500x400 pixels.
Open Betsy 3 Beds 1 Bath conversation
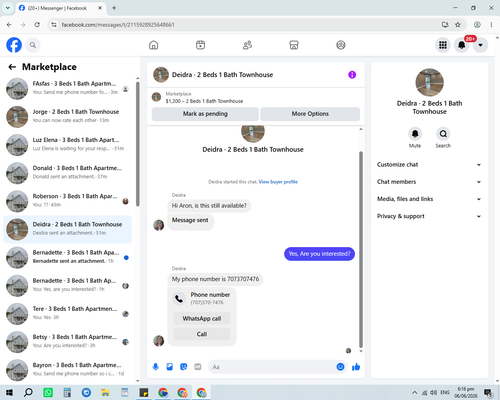pyautogui.click(x=67, y=342)
